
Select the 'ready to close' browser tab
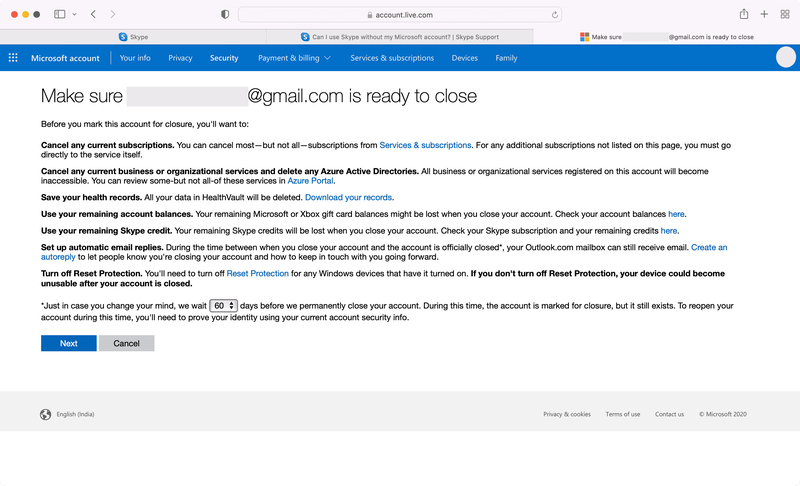tap(666, 37)
